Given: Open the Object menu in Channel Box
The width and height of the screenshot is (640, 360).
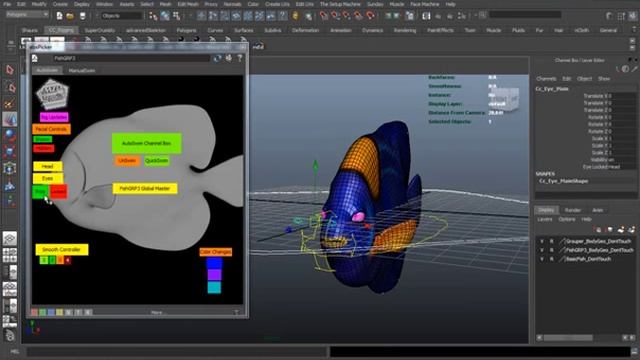Looking at the screenshot, I should click(584, 78).
